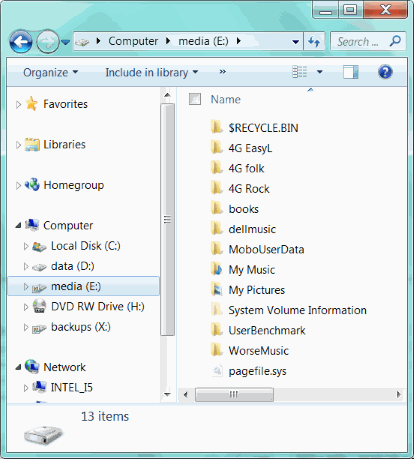Image resolution: width=414 pixels, height=459 pixels.
Task: Open the arrow after media (E:) in address bar
Action: [239, 41]
